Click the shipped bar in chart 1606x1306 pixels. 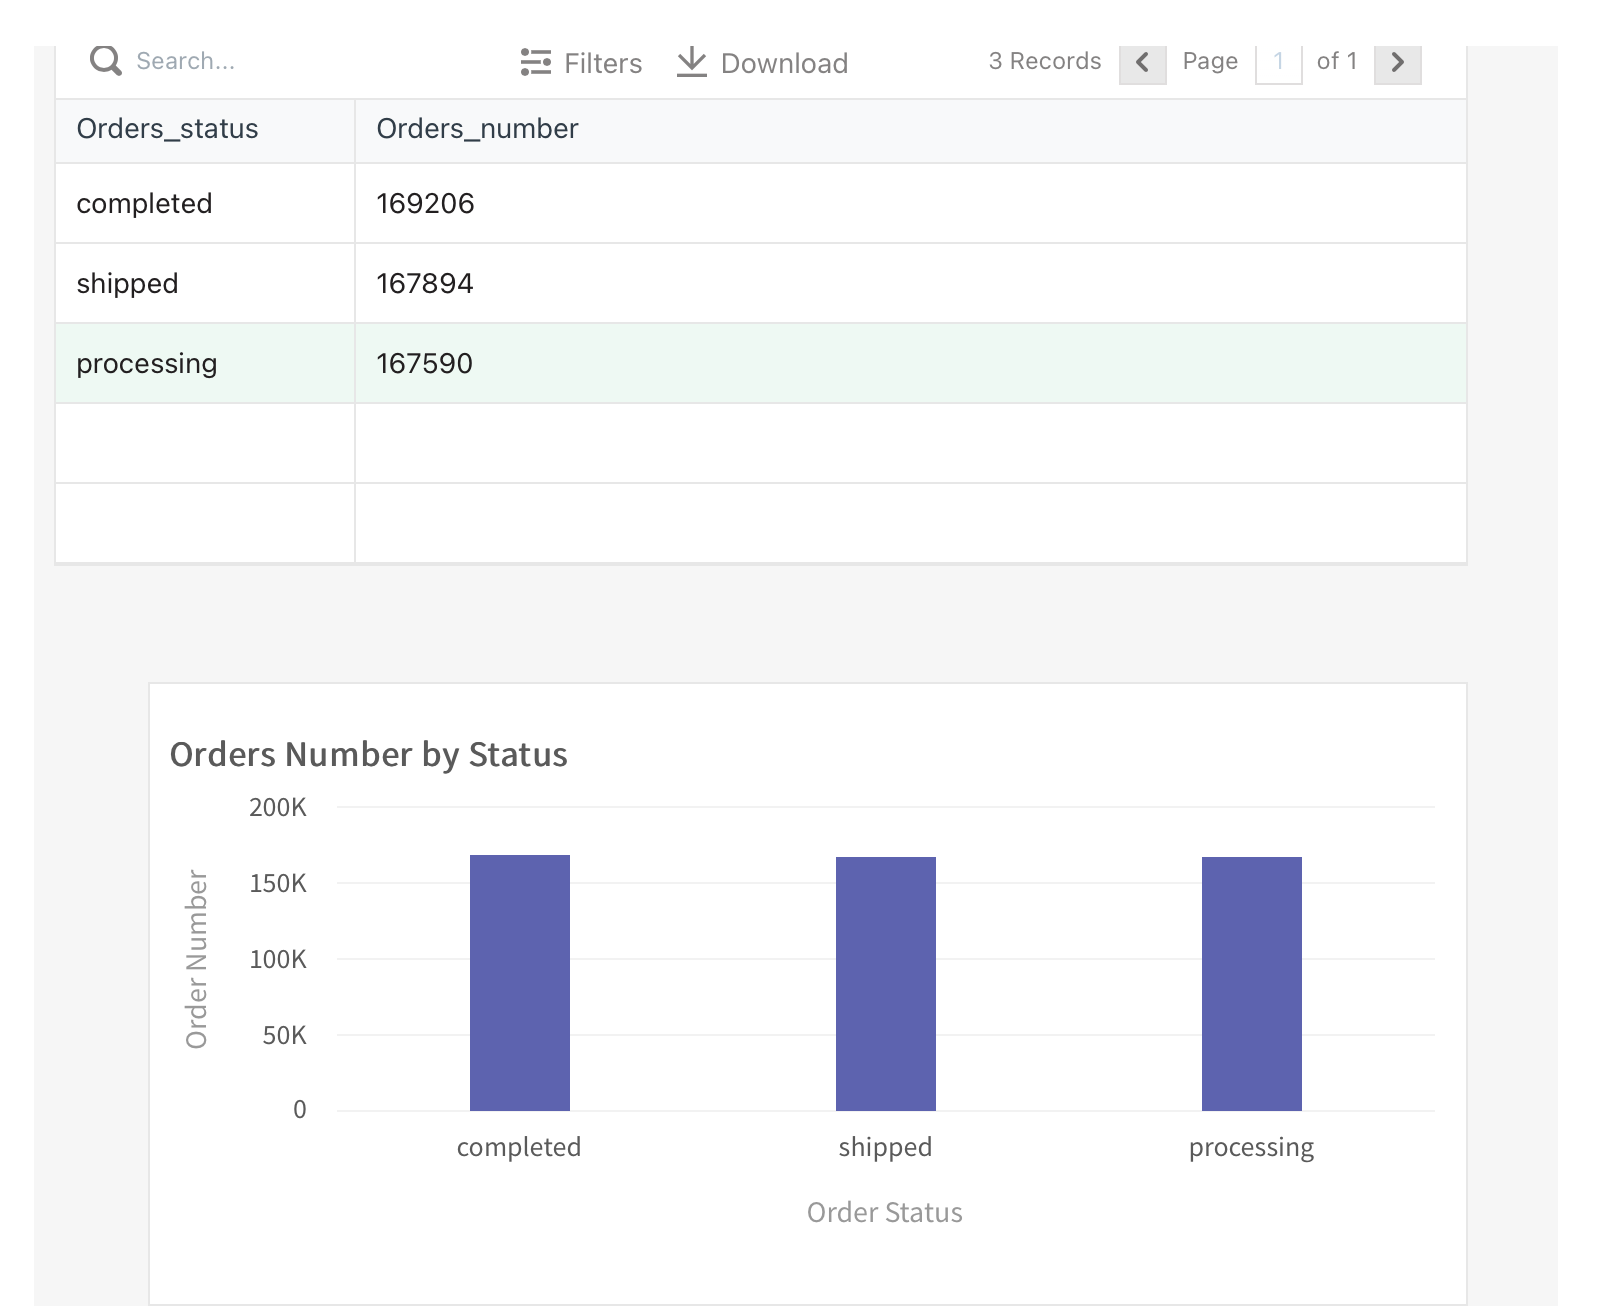point(886,983)
